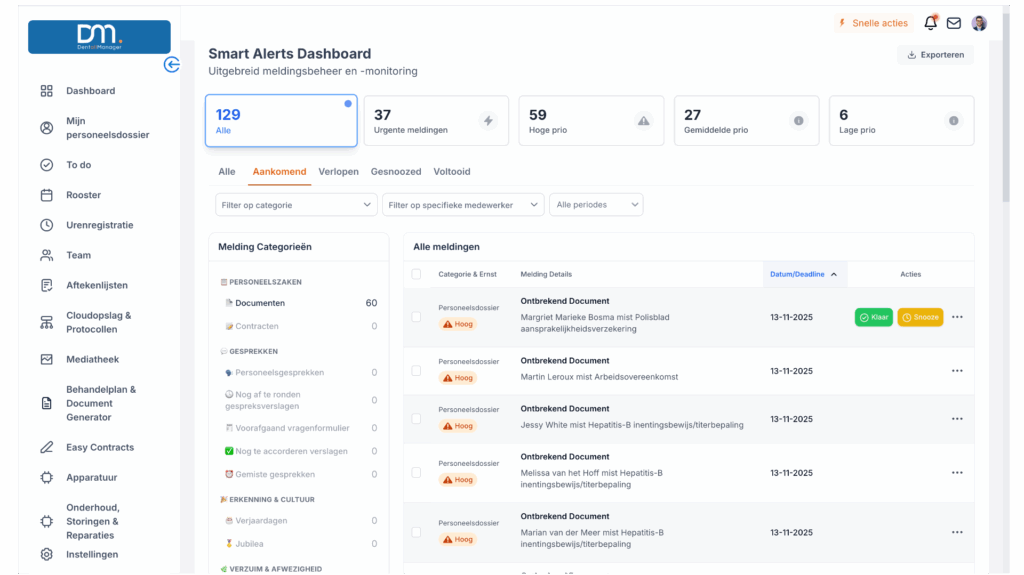Select Gemiste gesprekken category
The image size is (1024, 575).
click(x=299, y=474)
